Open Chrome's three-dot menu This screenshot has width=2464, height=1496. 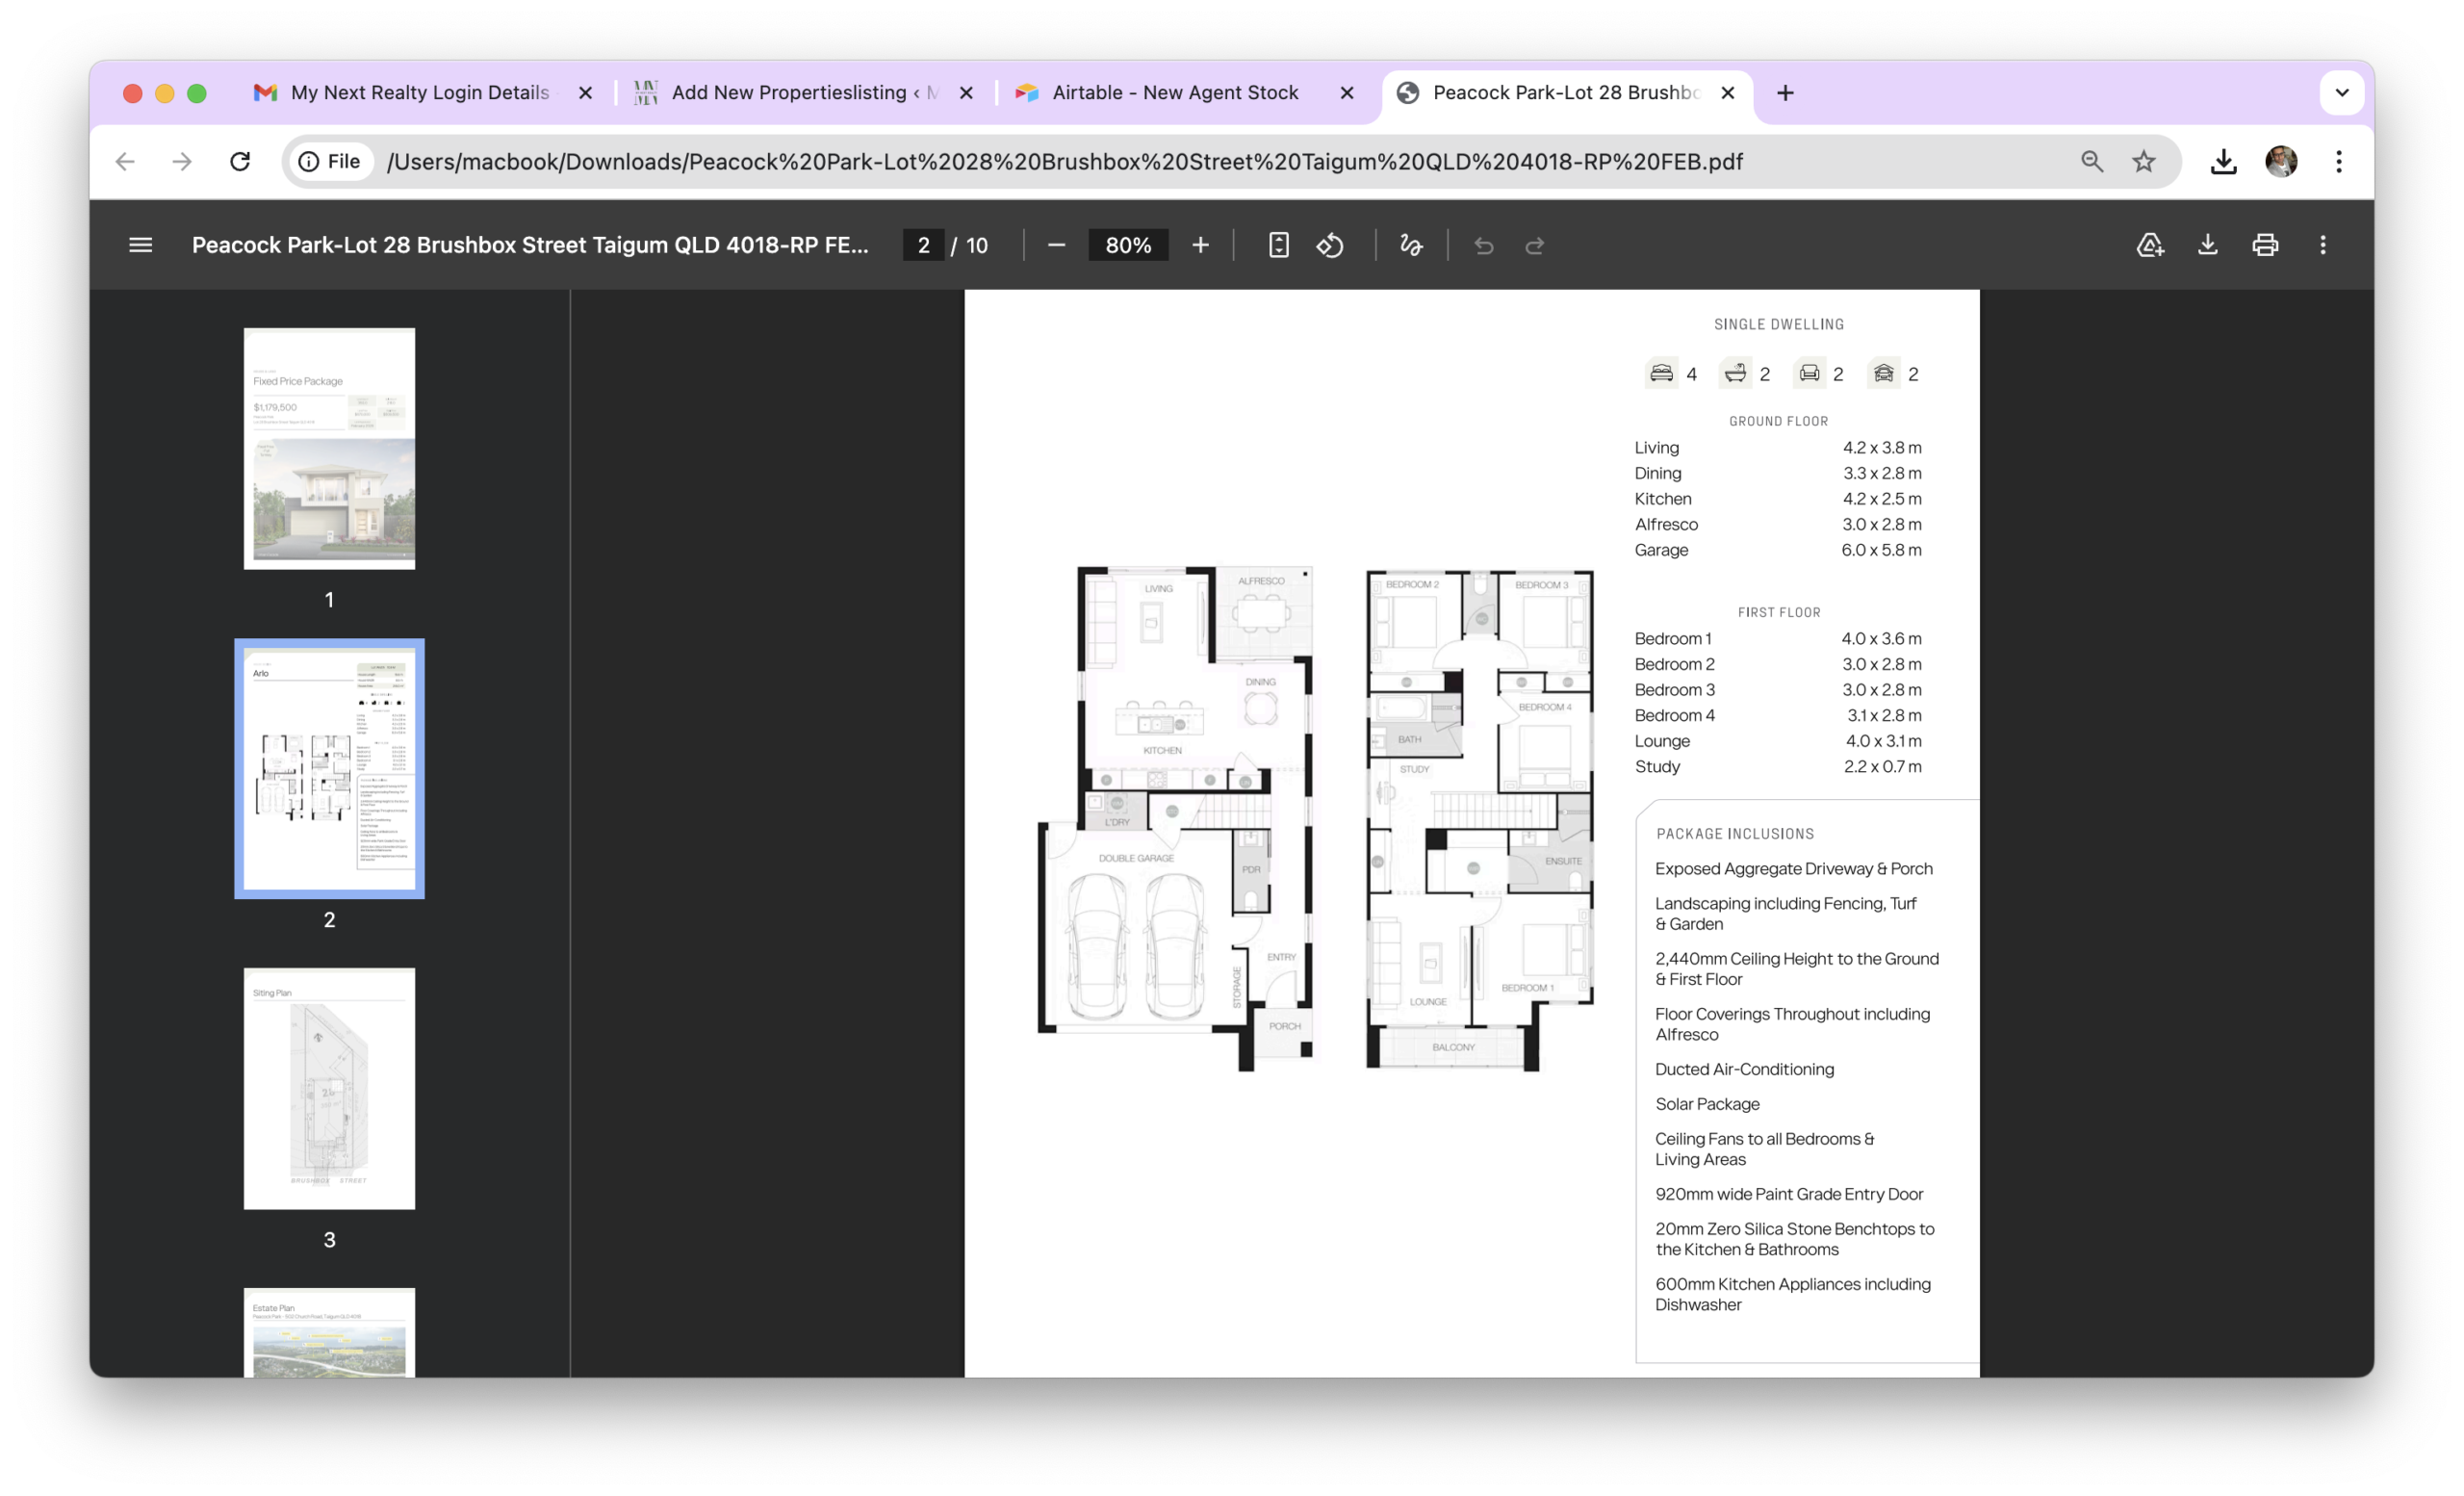pyautogui.click(x=2339, y=161)
